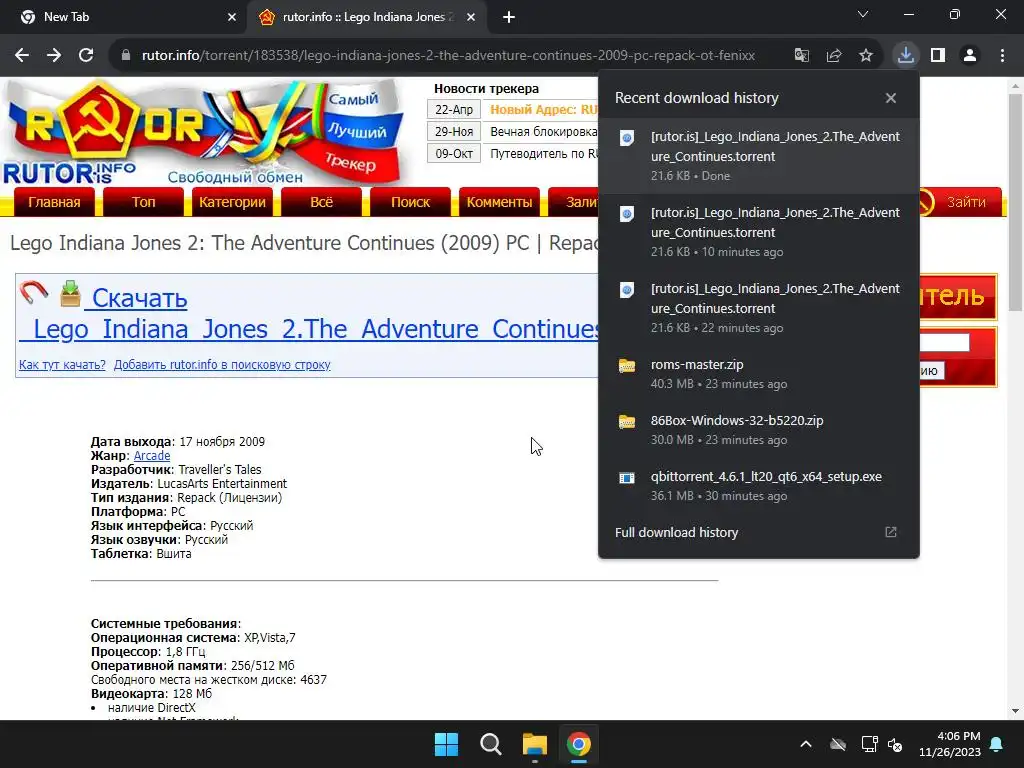Open 86Box-Windows-32-b5220.zip download
This screenshot has width=1024, height=768.
pyautogui.click(x=759, y=430)
